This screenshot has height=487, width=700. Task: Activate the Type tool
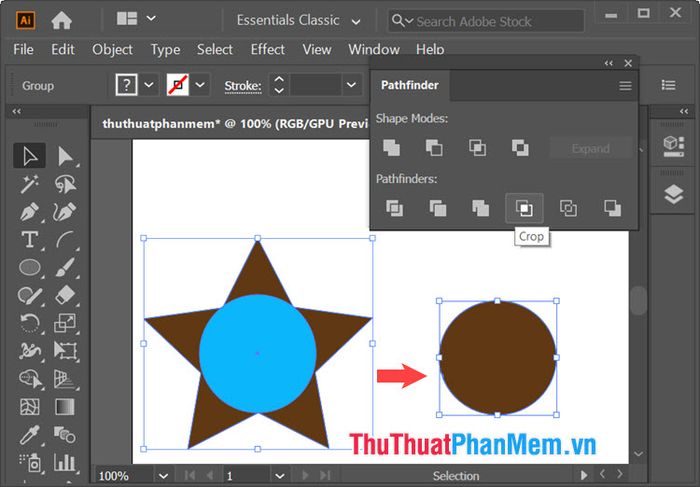point(29,240)
